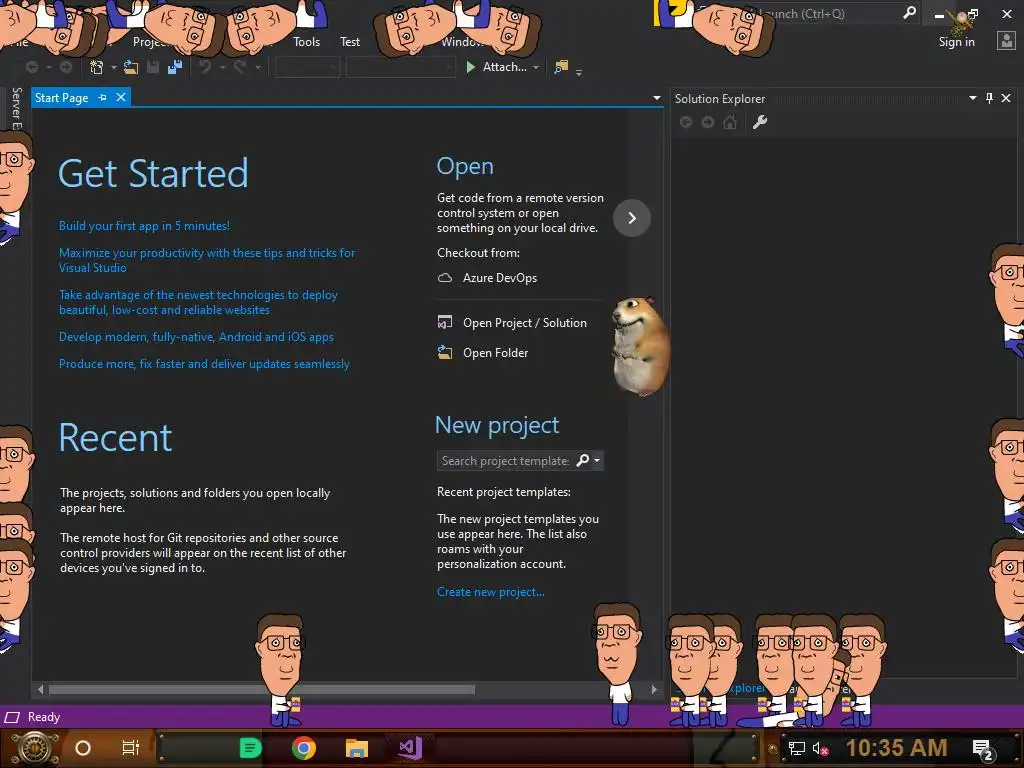Click the Find in Files toolbar icon
This screenshot has width=1024, height=768.
point(561,67)
